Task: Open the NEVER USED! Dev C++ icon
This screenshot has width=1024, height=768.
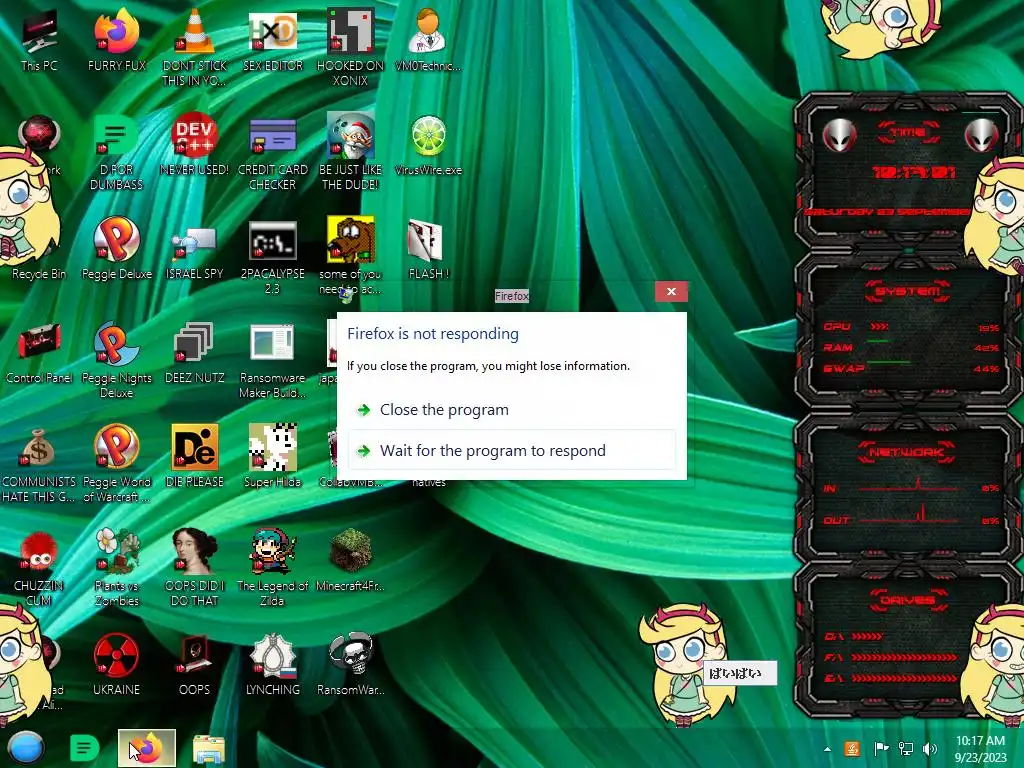Action: tap(195, 145)
